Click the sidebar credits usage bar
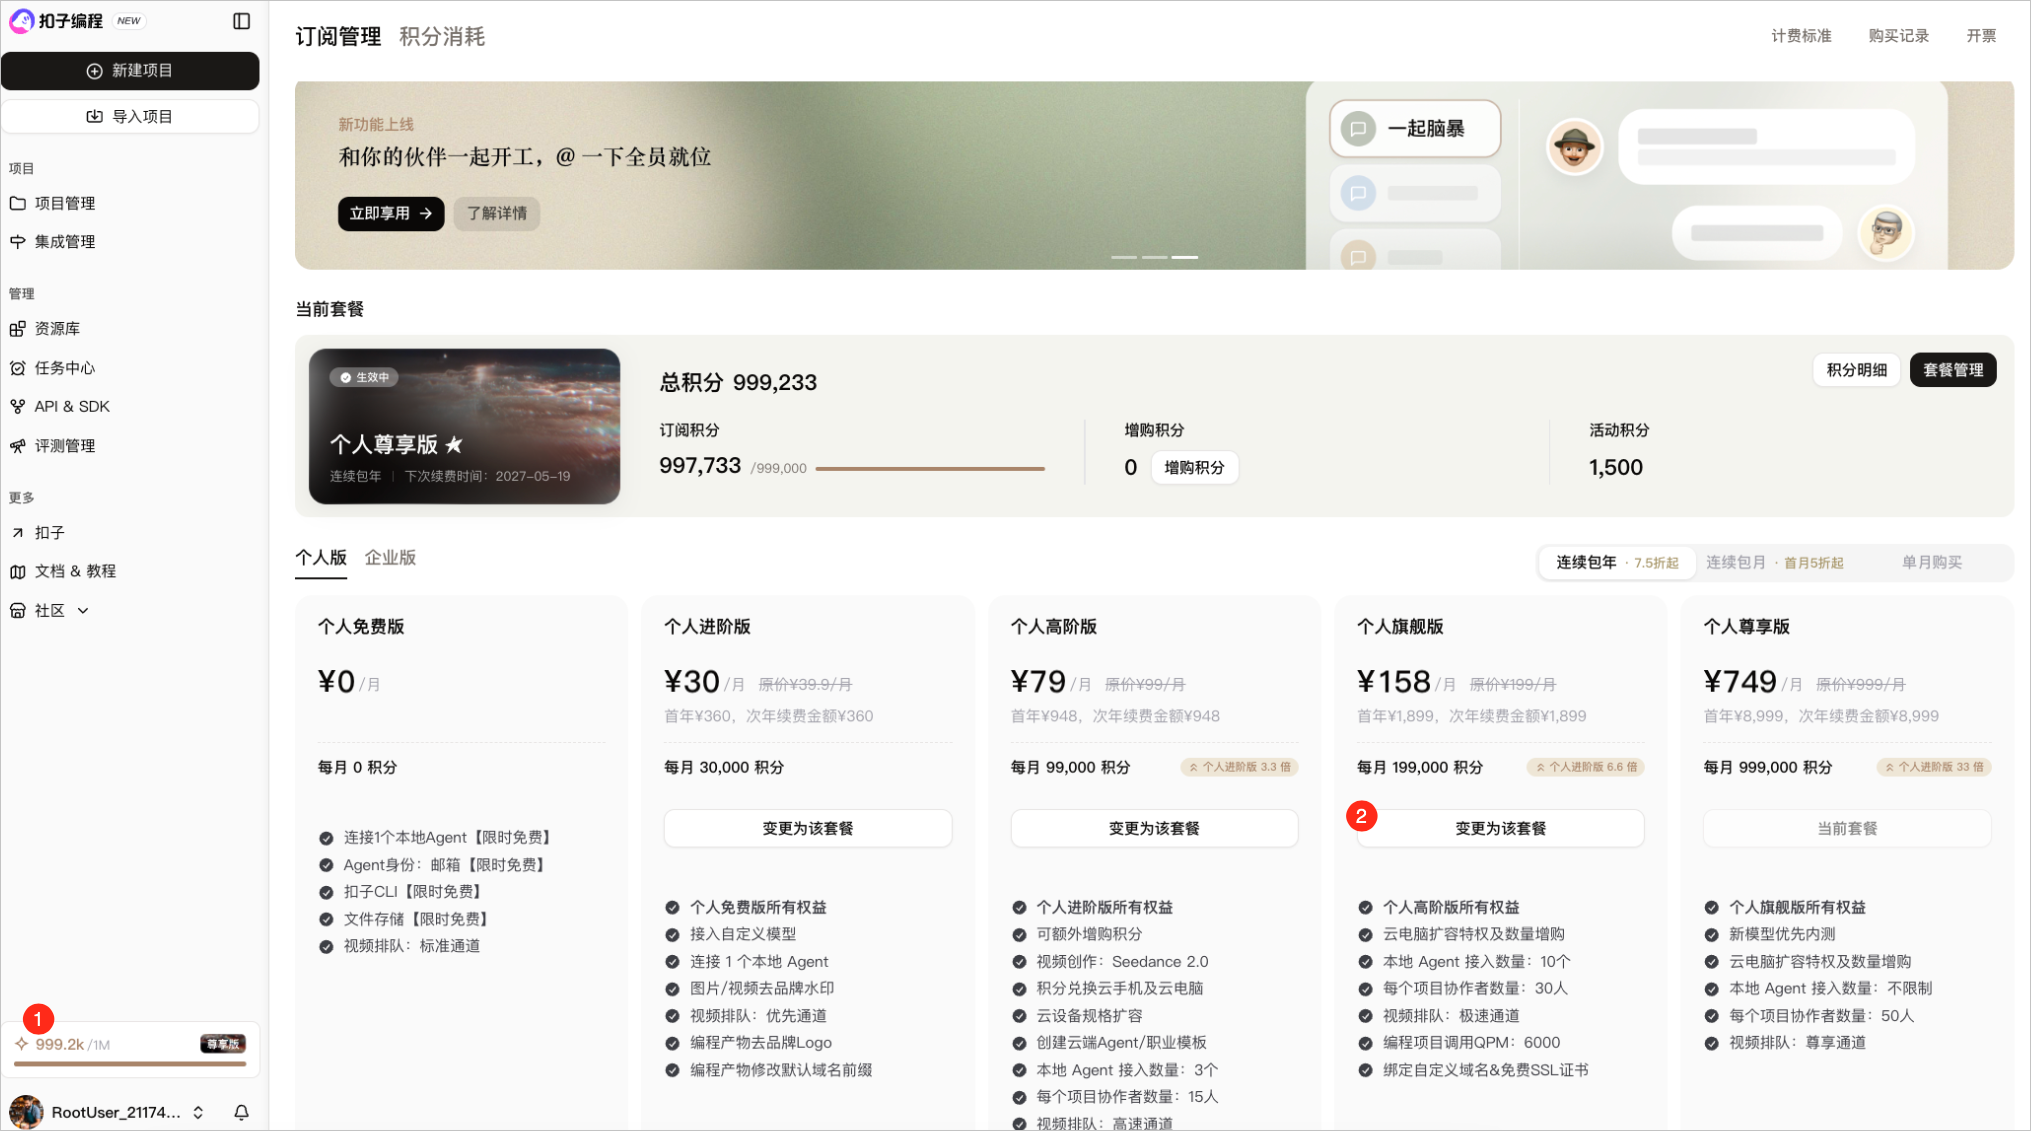The image size is (2031, 1131). (x=130, y=1064)
